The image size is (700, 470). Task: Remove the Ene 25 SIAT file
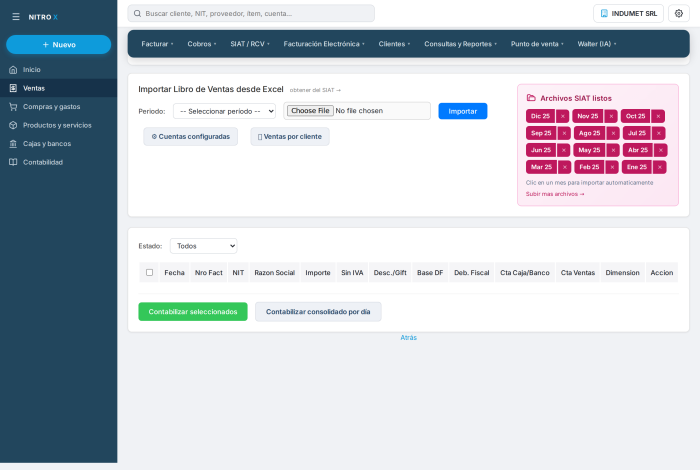660,167
